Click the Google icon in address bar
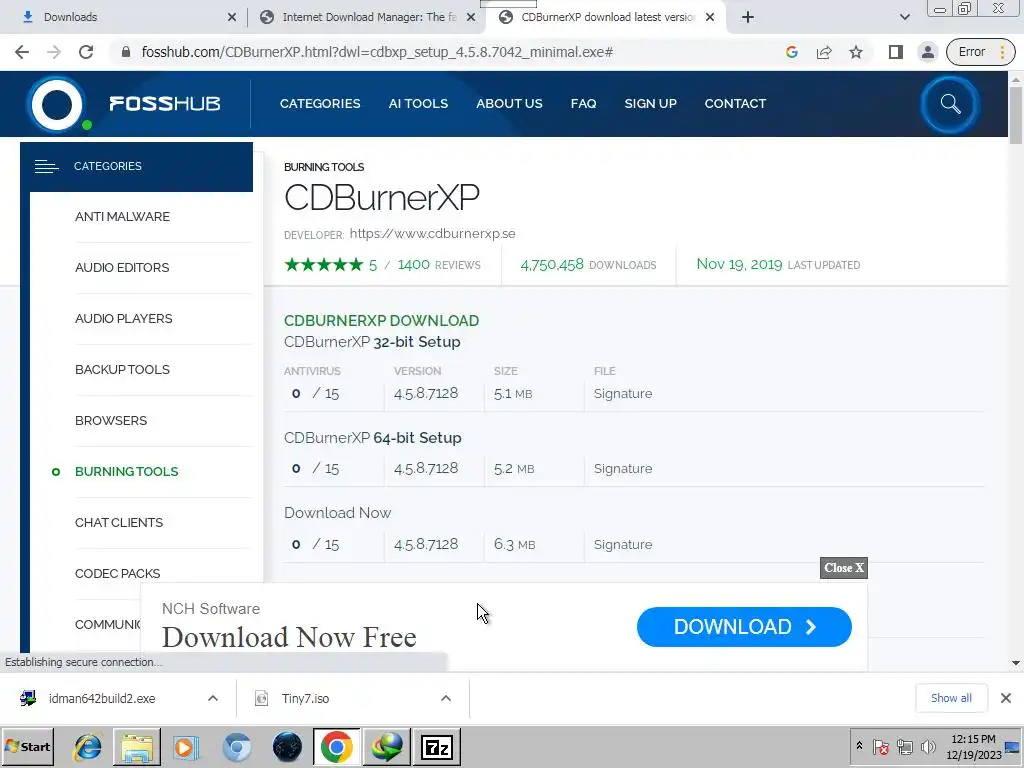Screen dimensions: 1024x768 click(792, 52)
